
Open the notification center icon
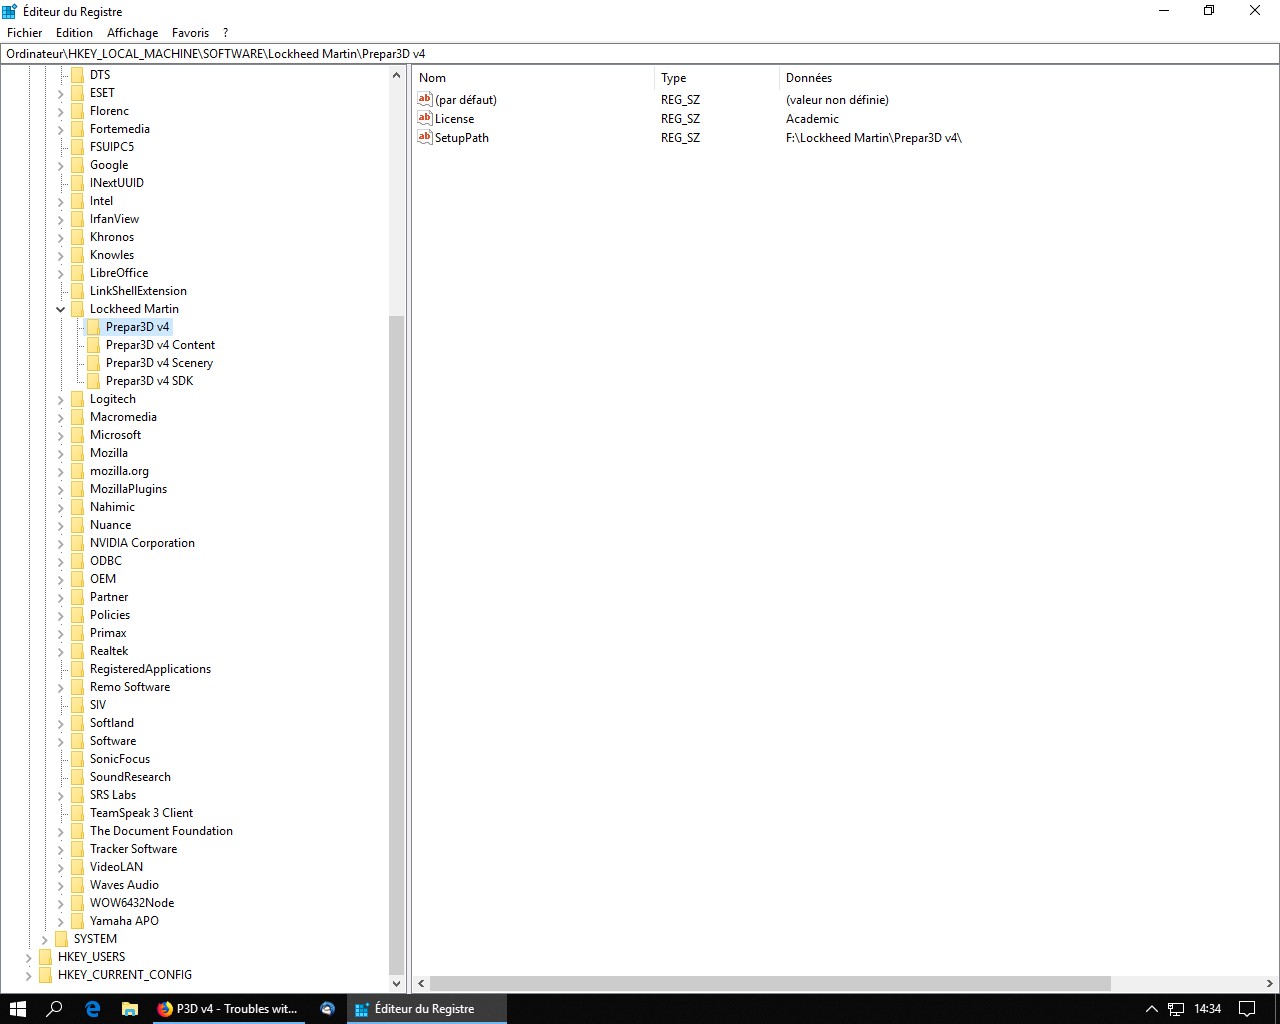1247,1009
